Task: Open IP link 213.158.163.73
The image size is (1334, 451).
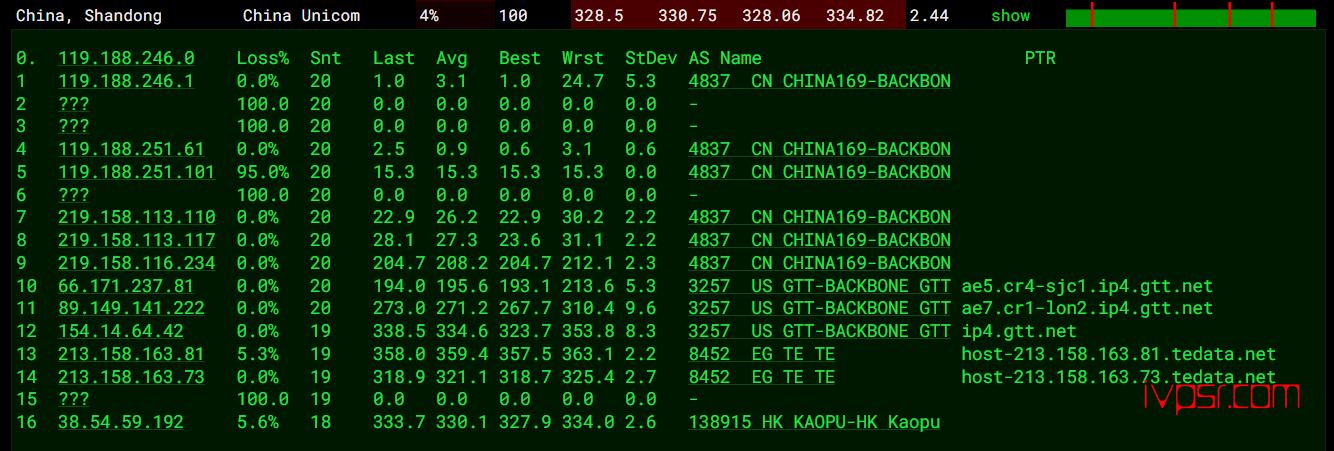Action: coord(131,377)
